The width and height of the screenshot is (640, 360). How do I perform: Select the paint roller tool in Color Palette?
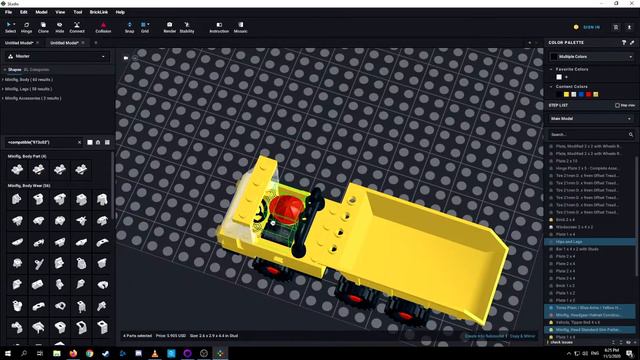click(x=624, y=42)
